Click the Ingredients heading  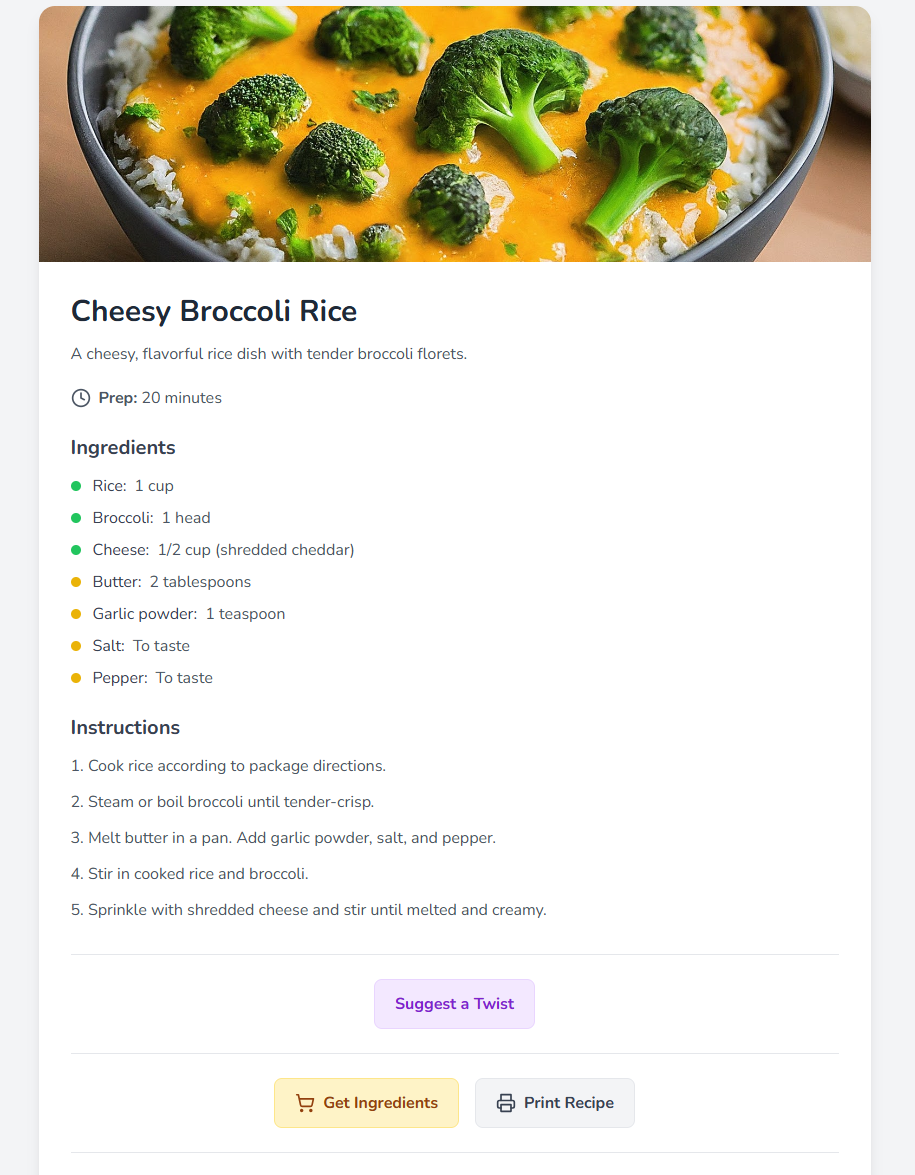point(123,447)
